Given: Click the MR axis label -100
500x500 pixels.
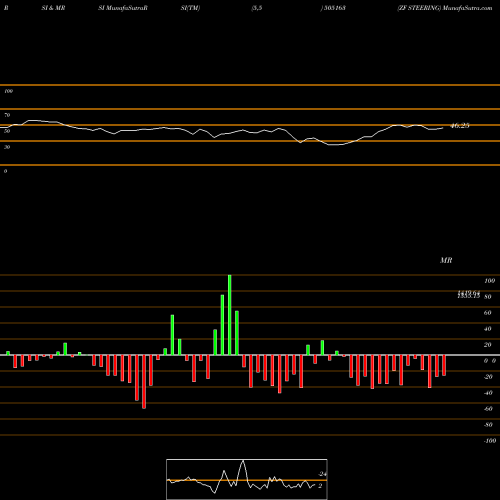Looking at the screenshot, I should point(490,441).
